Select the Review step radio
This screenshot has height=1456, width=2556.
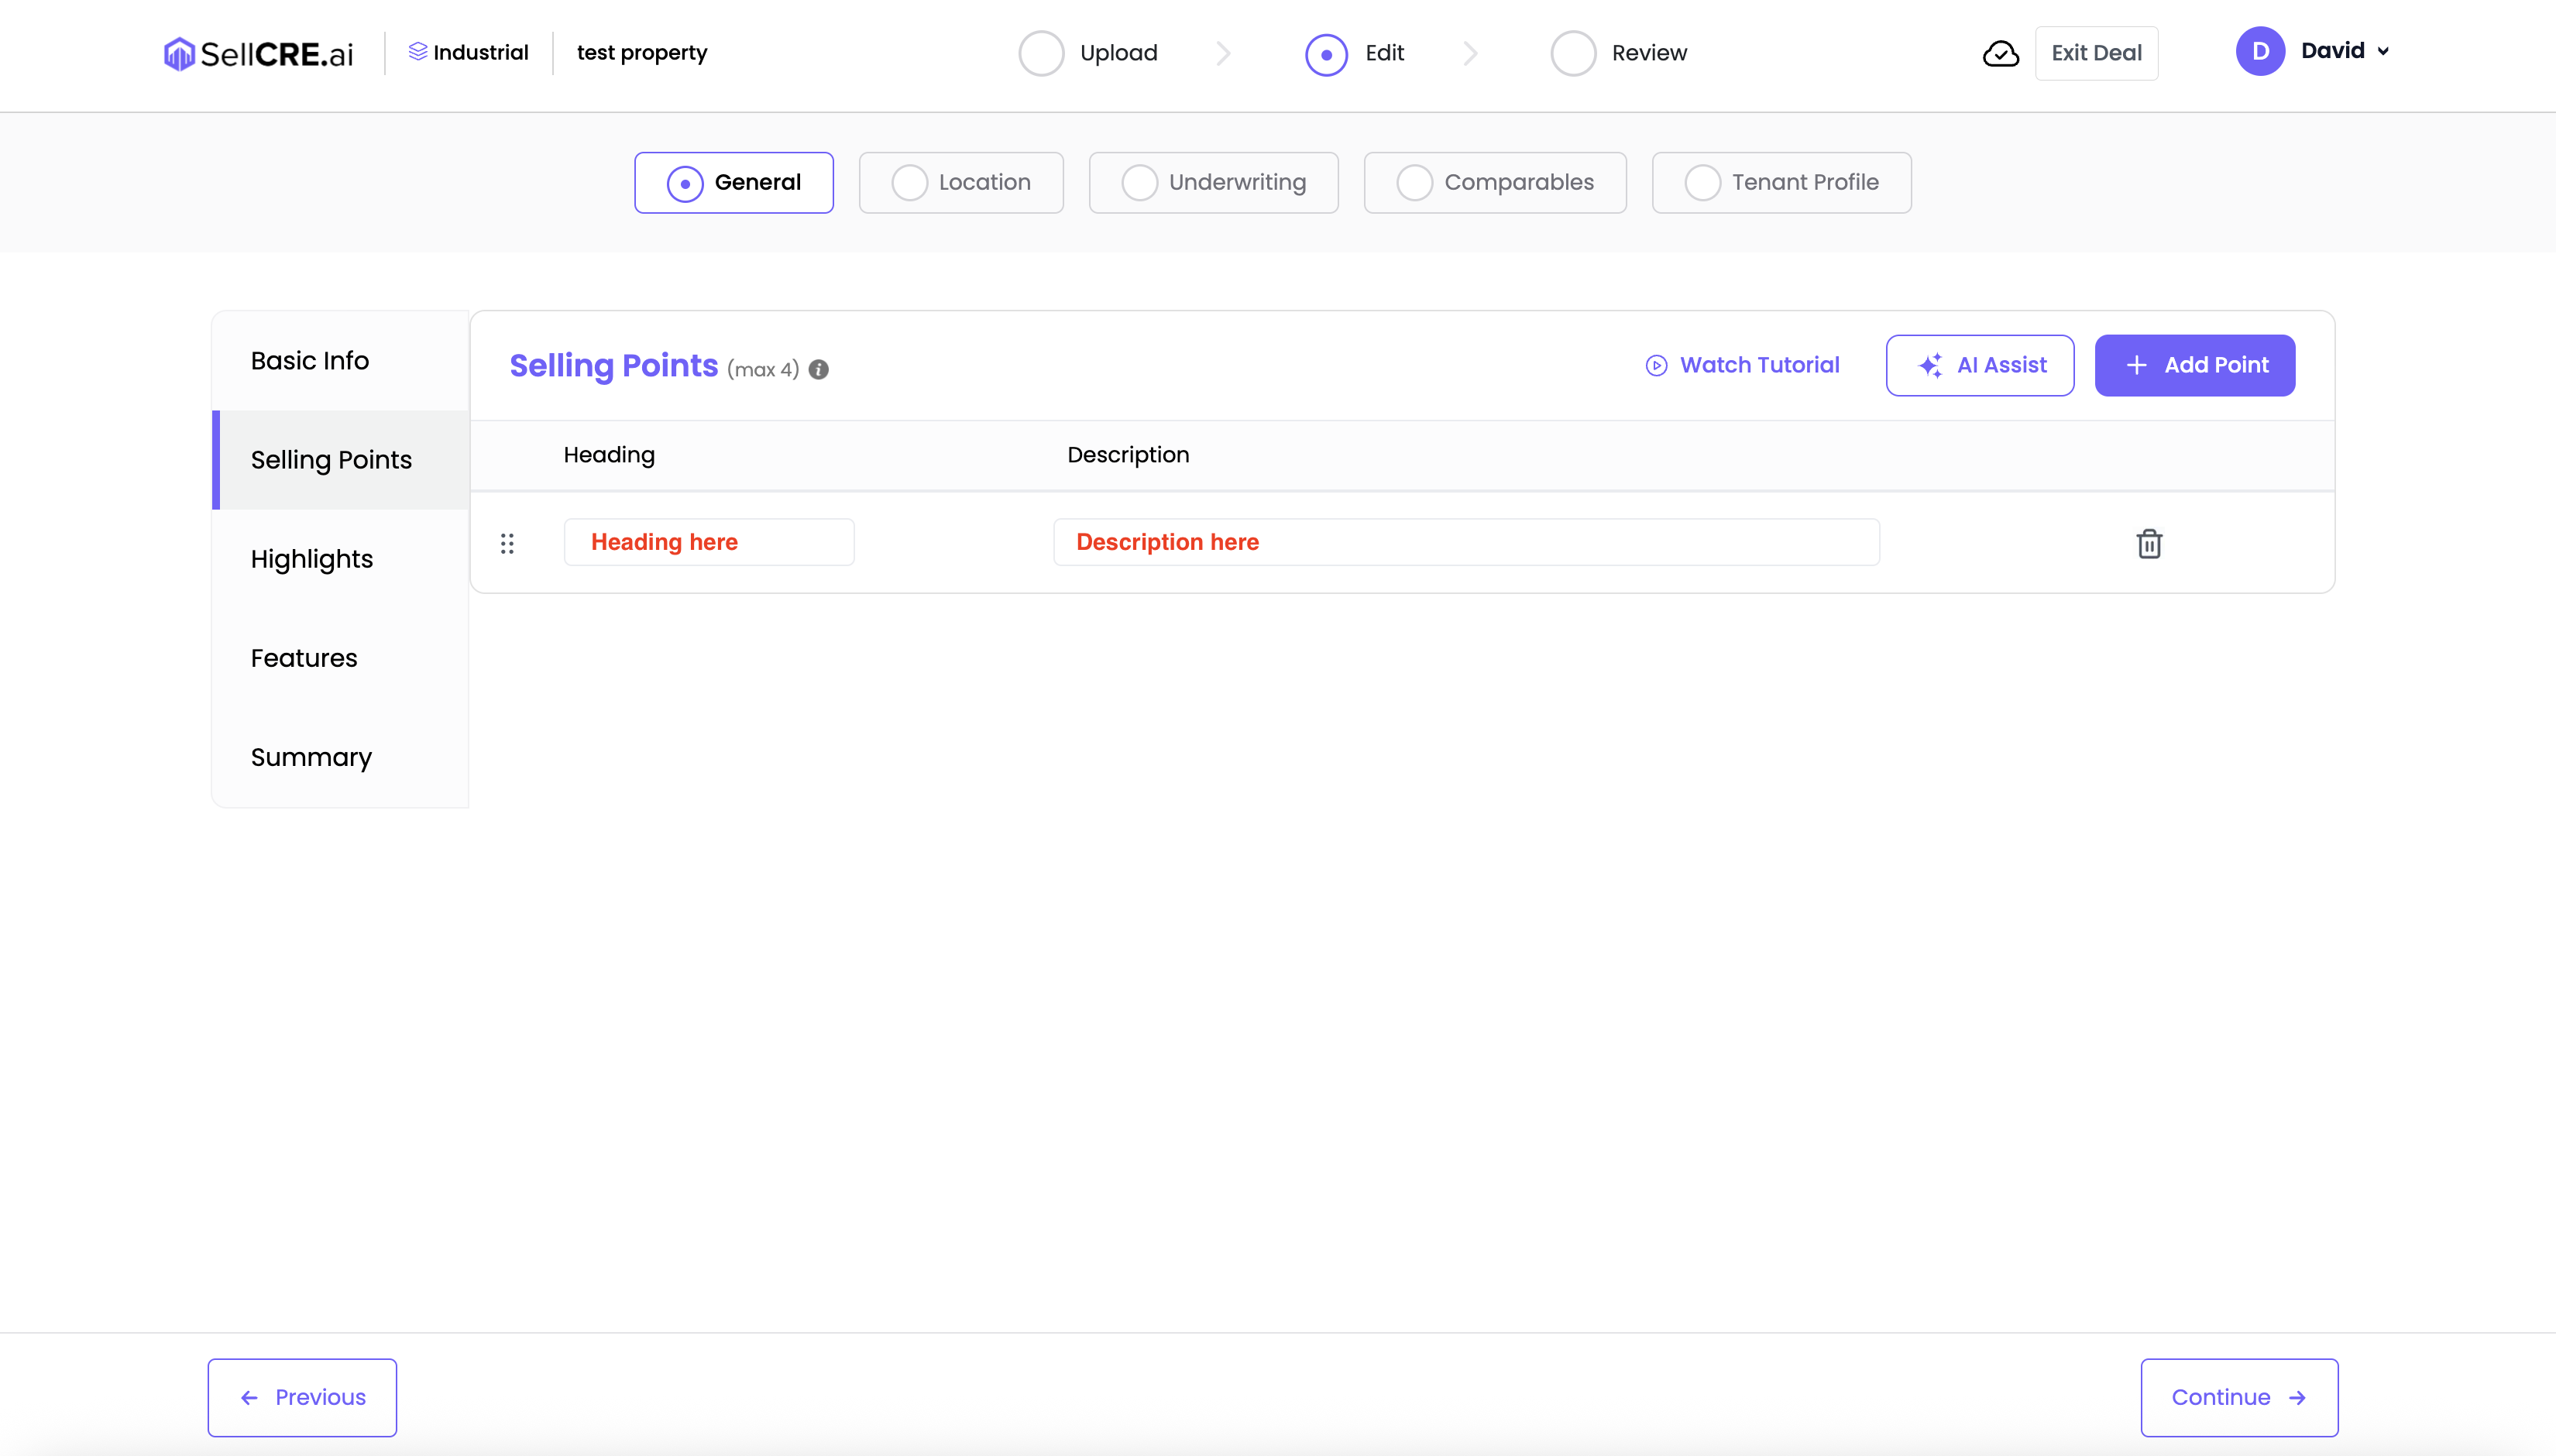tap(1573, 53)
